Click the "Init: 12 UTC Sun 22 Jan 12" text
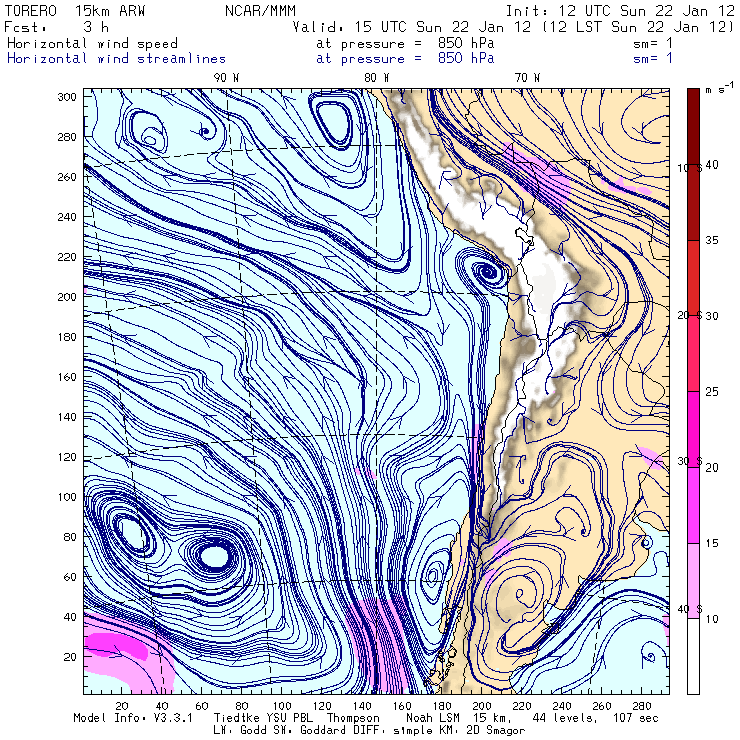The width and height of the screenshot is (740, 740). (x=620, y=11)
